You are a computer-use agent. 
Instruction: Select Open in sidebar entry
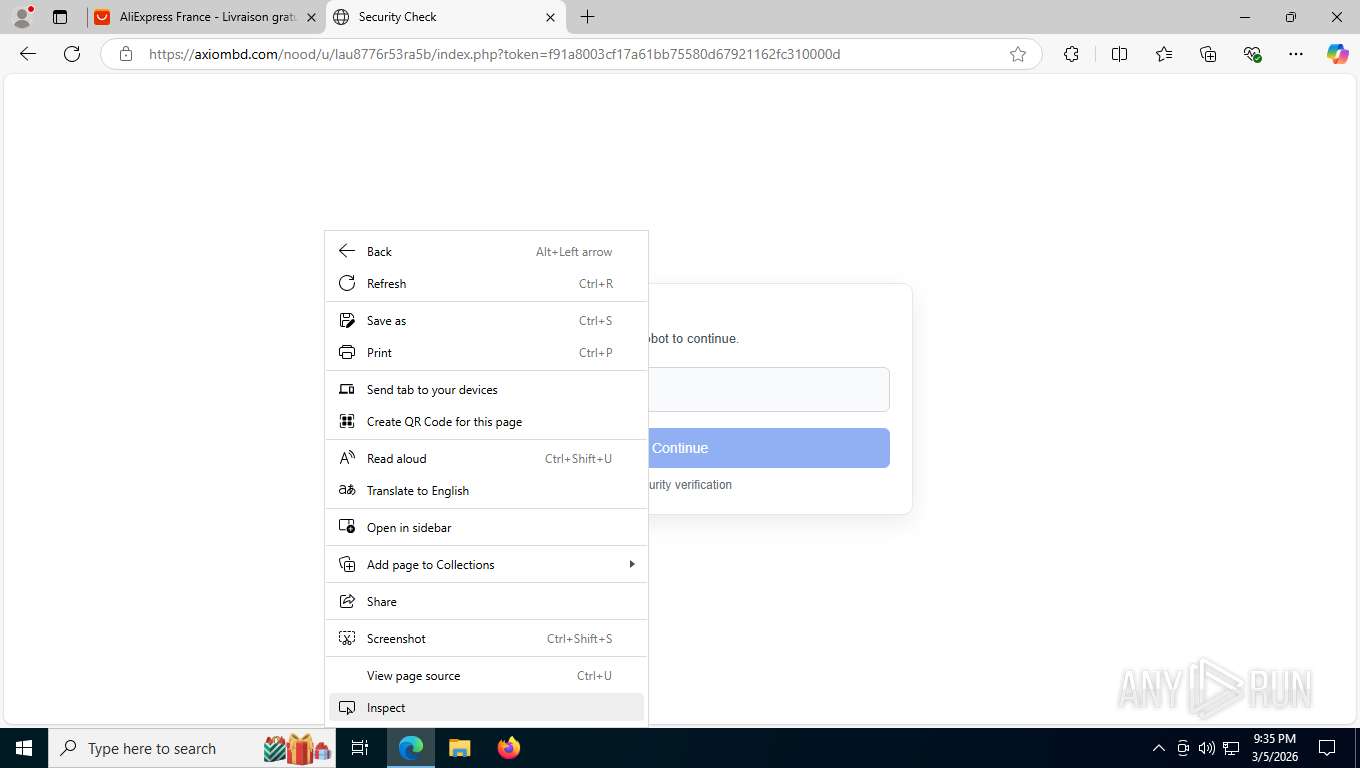[x=486, y=528]
